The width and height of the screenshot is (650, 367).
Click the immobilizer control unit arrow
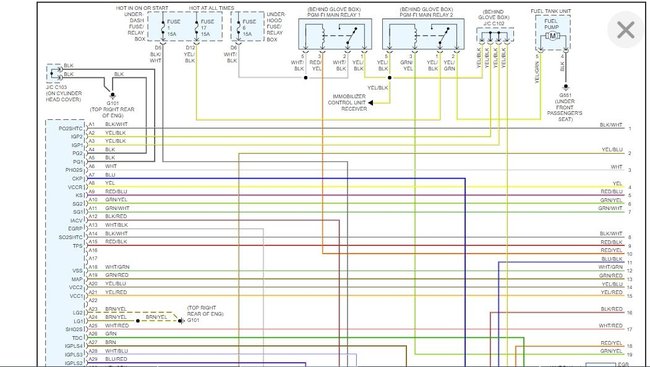tap(370, 102)
